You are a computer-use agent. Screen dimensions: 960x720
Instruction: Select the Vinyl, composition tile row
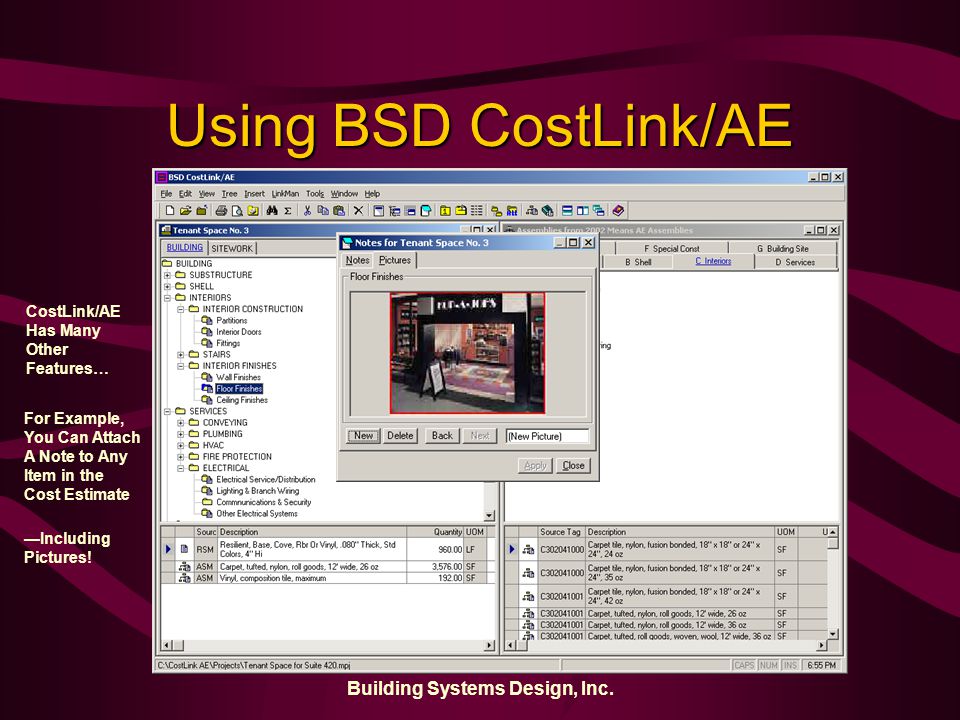pos(328,578)
